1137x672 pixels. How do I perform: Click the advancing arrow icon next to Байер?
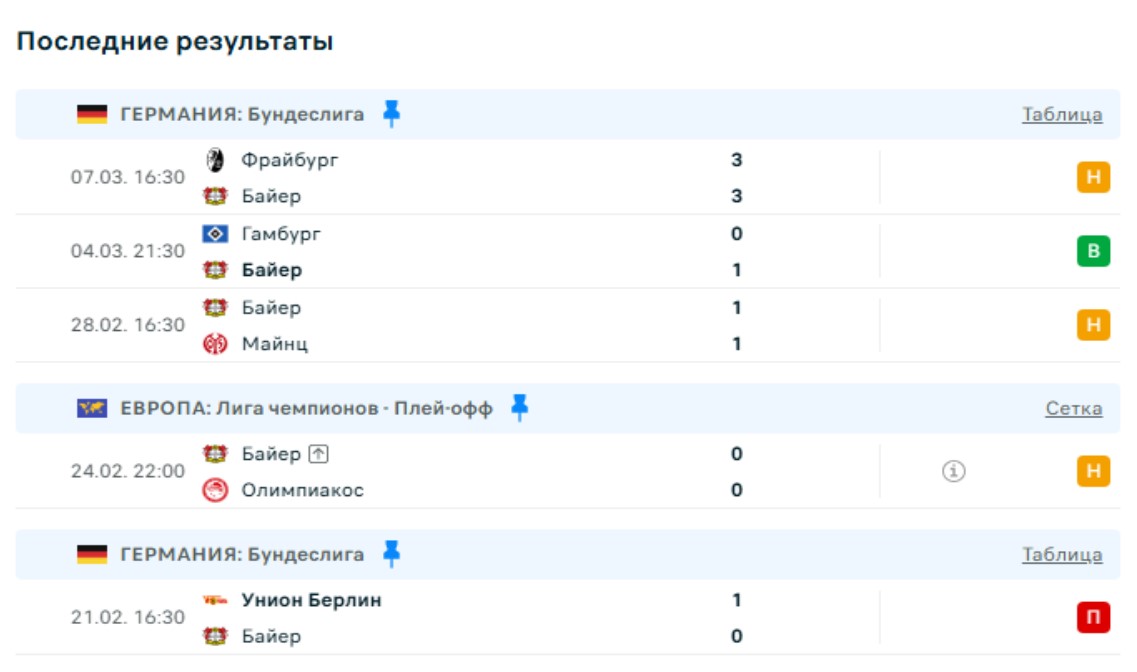[318, 454]
